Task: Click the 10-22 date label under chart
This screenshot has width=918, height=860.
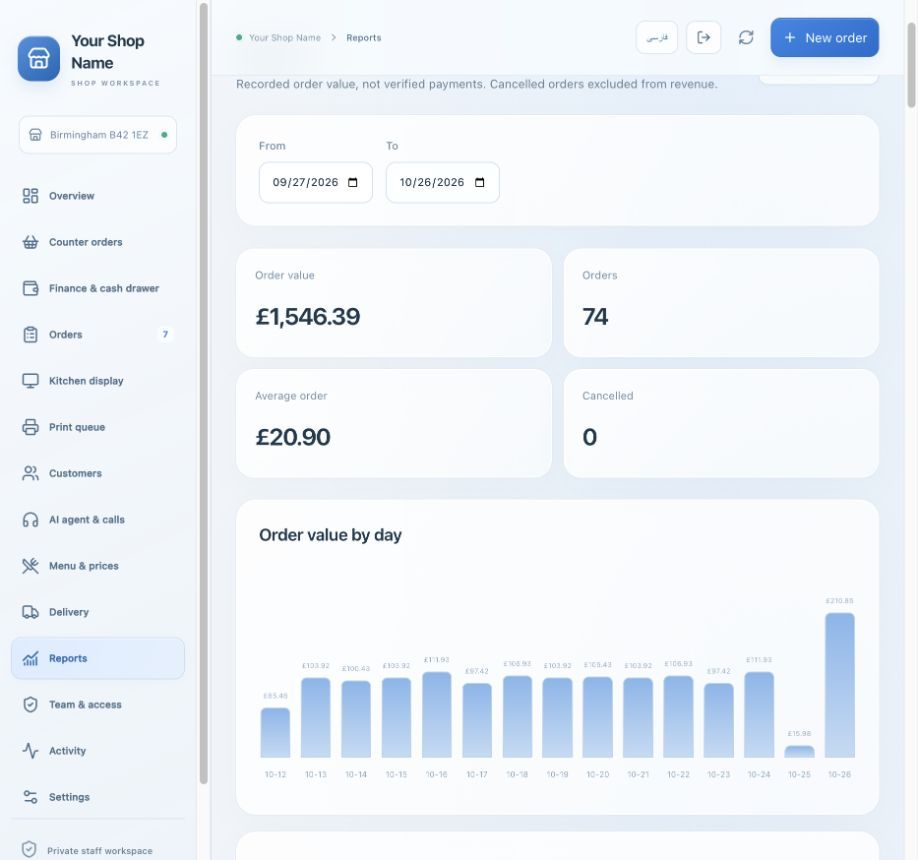Action: pyautogui.click(x=679, y=775)
